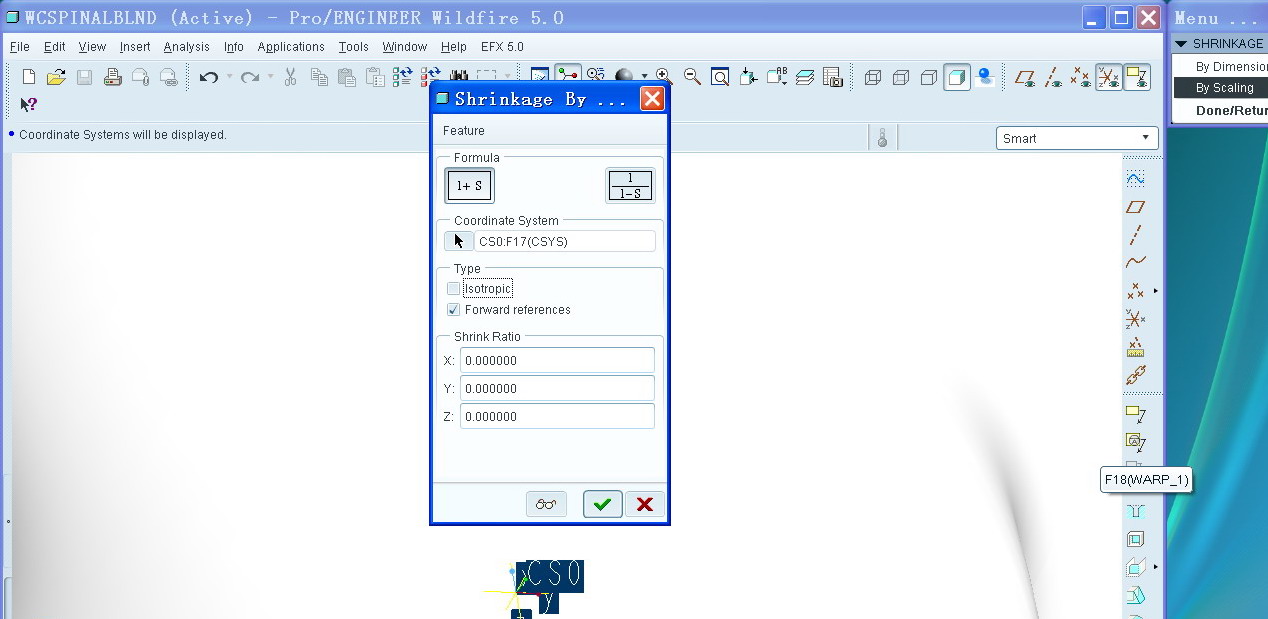1268x619 pixels.
Task: Expand the redo history dropdown arrow
Action: point(271,77)
